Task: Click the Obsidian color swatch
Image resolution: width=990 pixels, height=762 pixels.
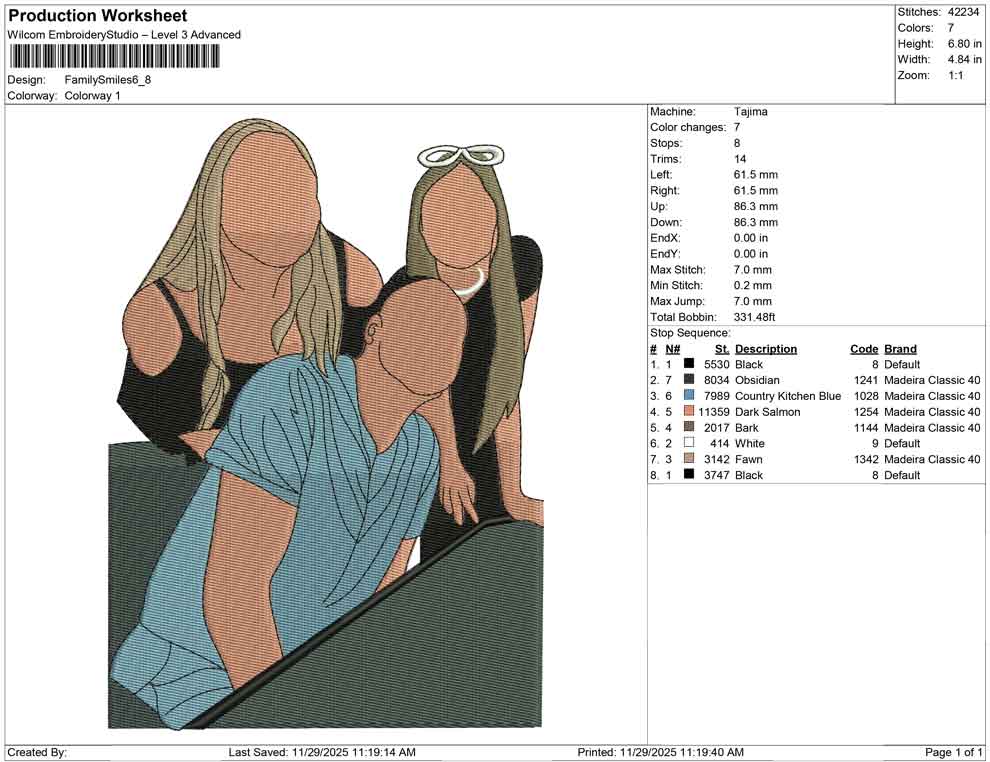Action: coord(689,380)
